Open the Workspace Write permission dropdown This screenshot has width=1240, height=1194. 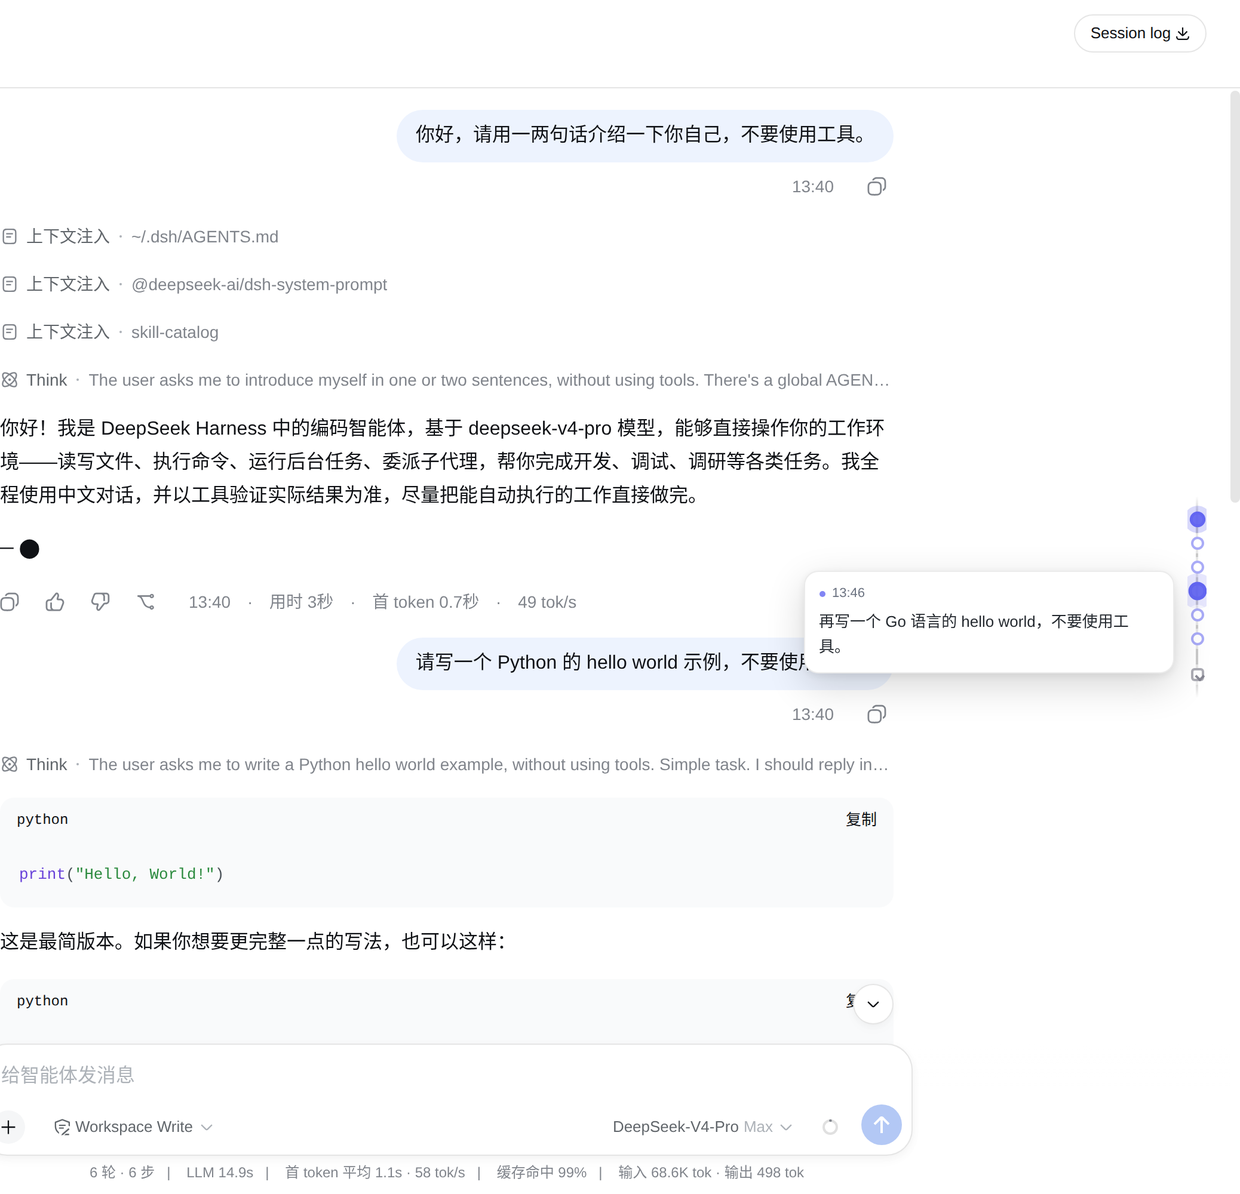(133, 1127)
